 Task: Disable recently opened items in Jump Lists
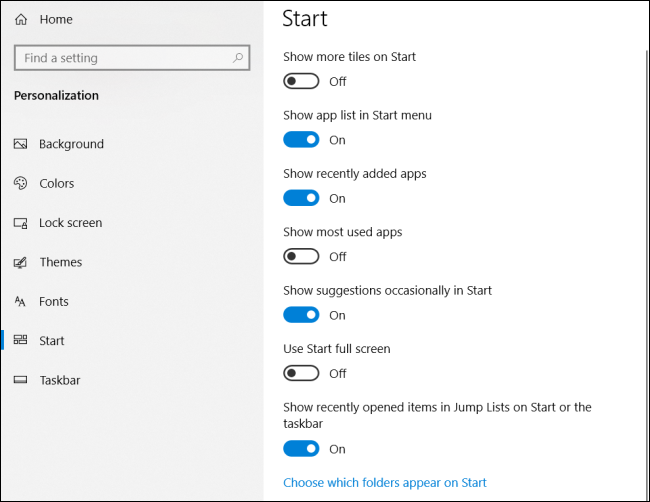(x=301, y=449)
